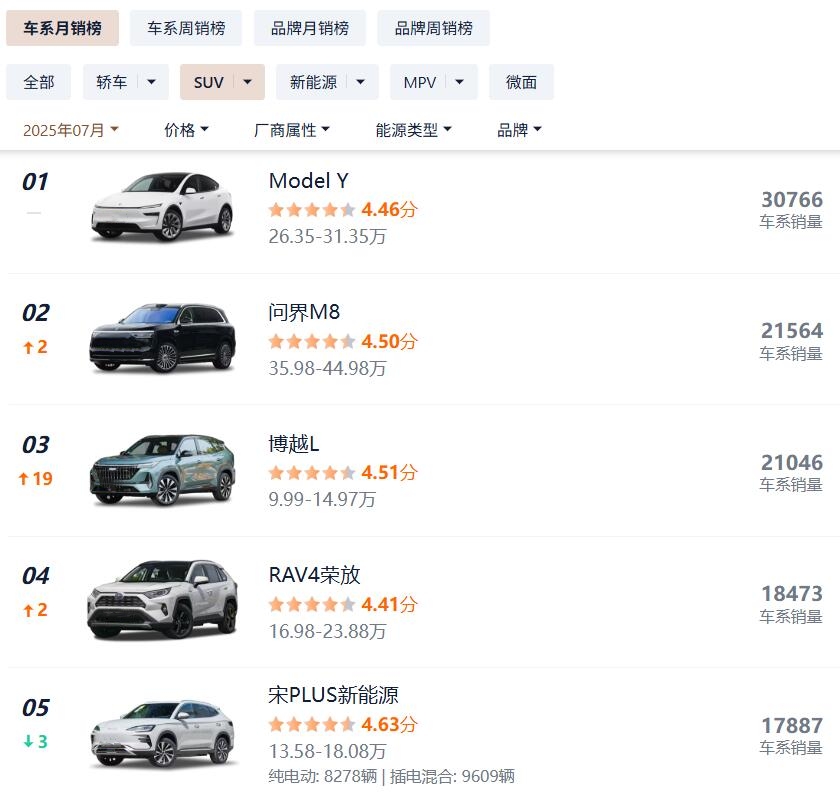Image resolution: width=840 pixels, height=792 pixels.
Task: Select the 微面 category button
Action: click(x=521, y=82)
